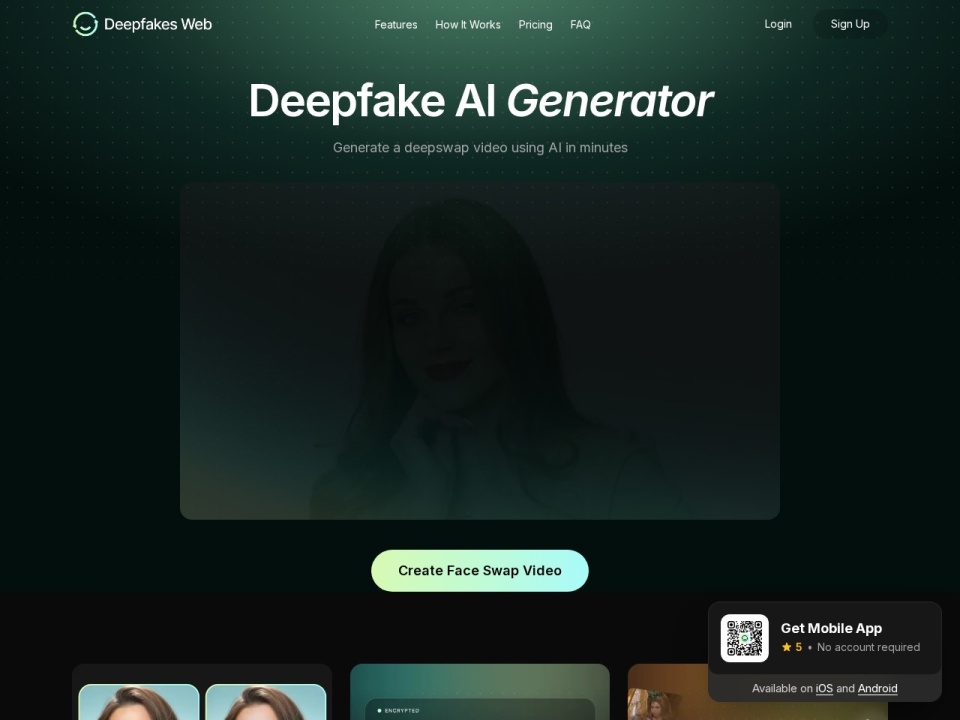This screenshot has height=720, width=960.
Task: Click the Get Mobile App title
Action: [831, 628]
